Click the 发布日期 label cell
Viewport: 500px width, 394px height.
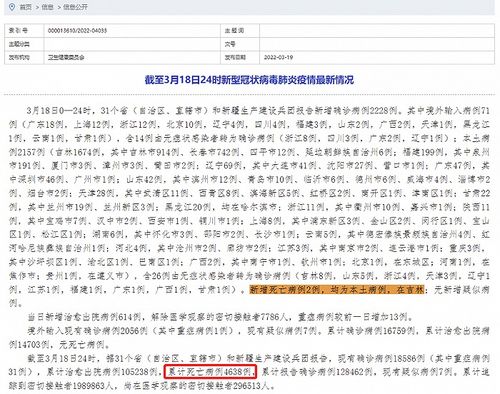[x=240, y=57]
